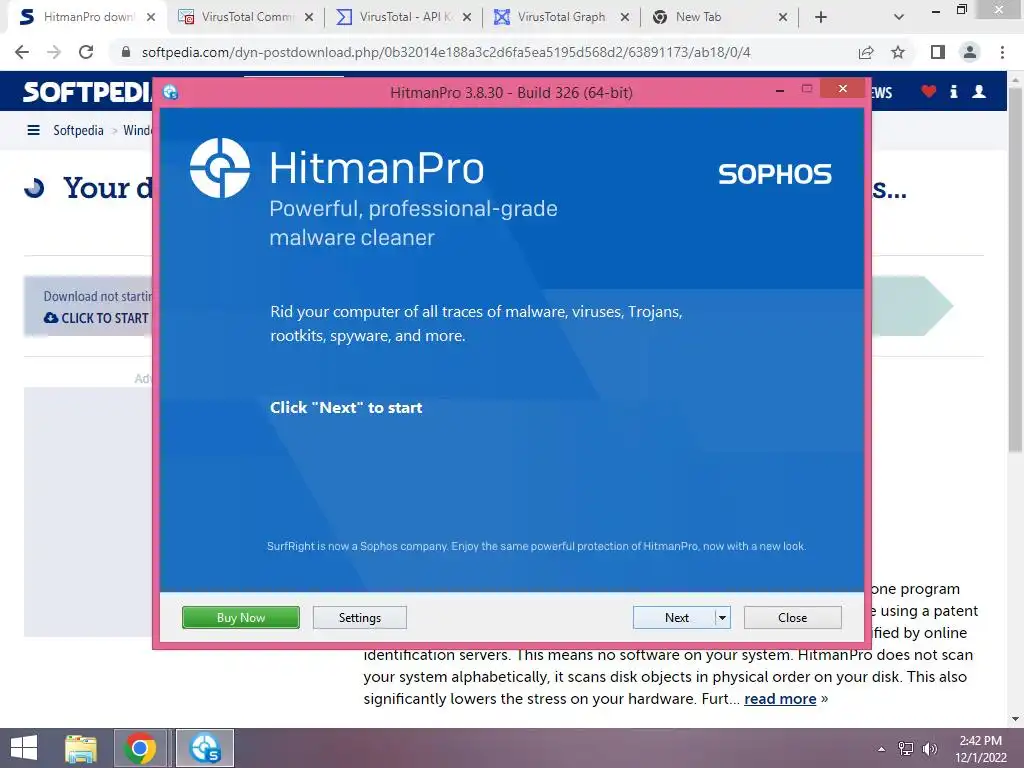Toggle Chrome side panel
Image resolution: width=1024 pixels, height=768 pixels.
pyautogui.click(x=938, y=52)
